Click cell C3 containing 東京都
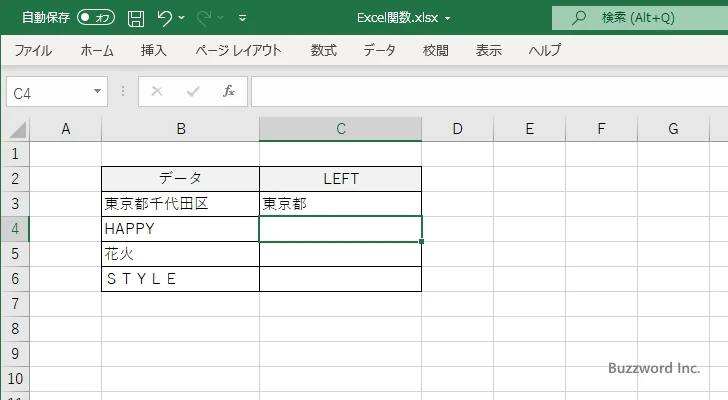Viewport: 728px width, 400px height. [341, 204]
